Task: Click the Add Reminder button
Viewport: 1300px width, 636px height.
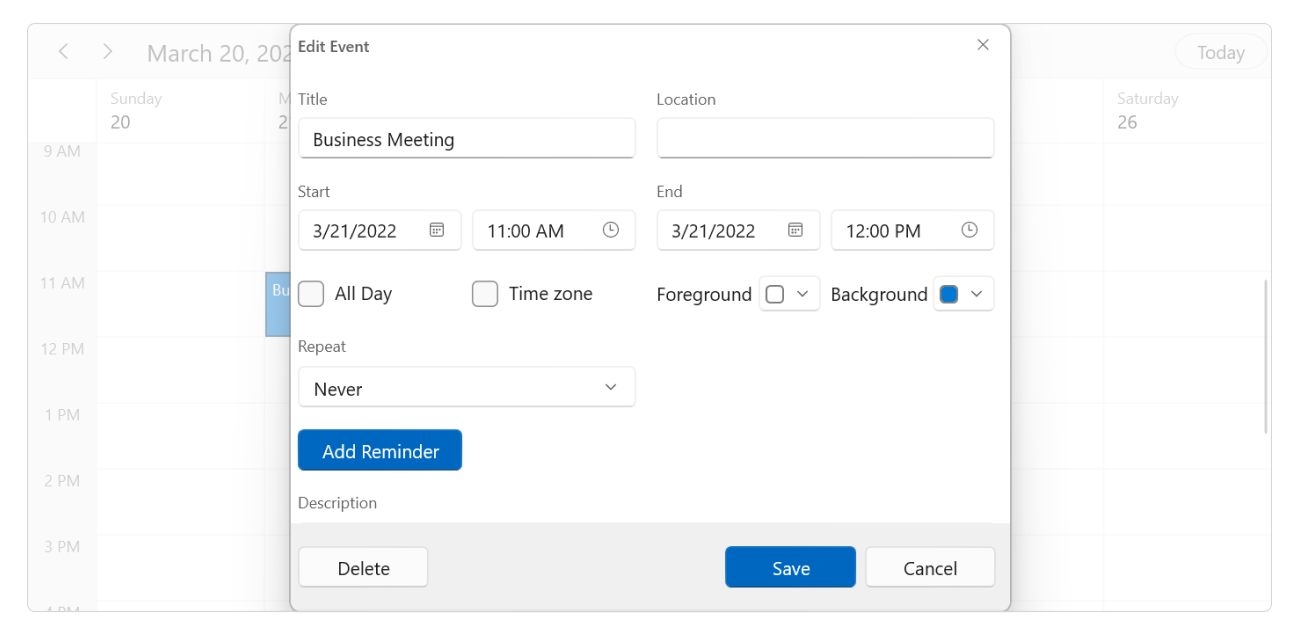Action: click(379, 450)
